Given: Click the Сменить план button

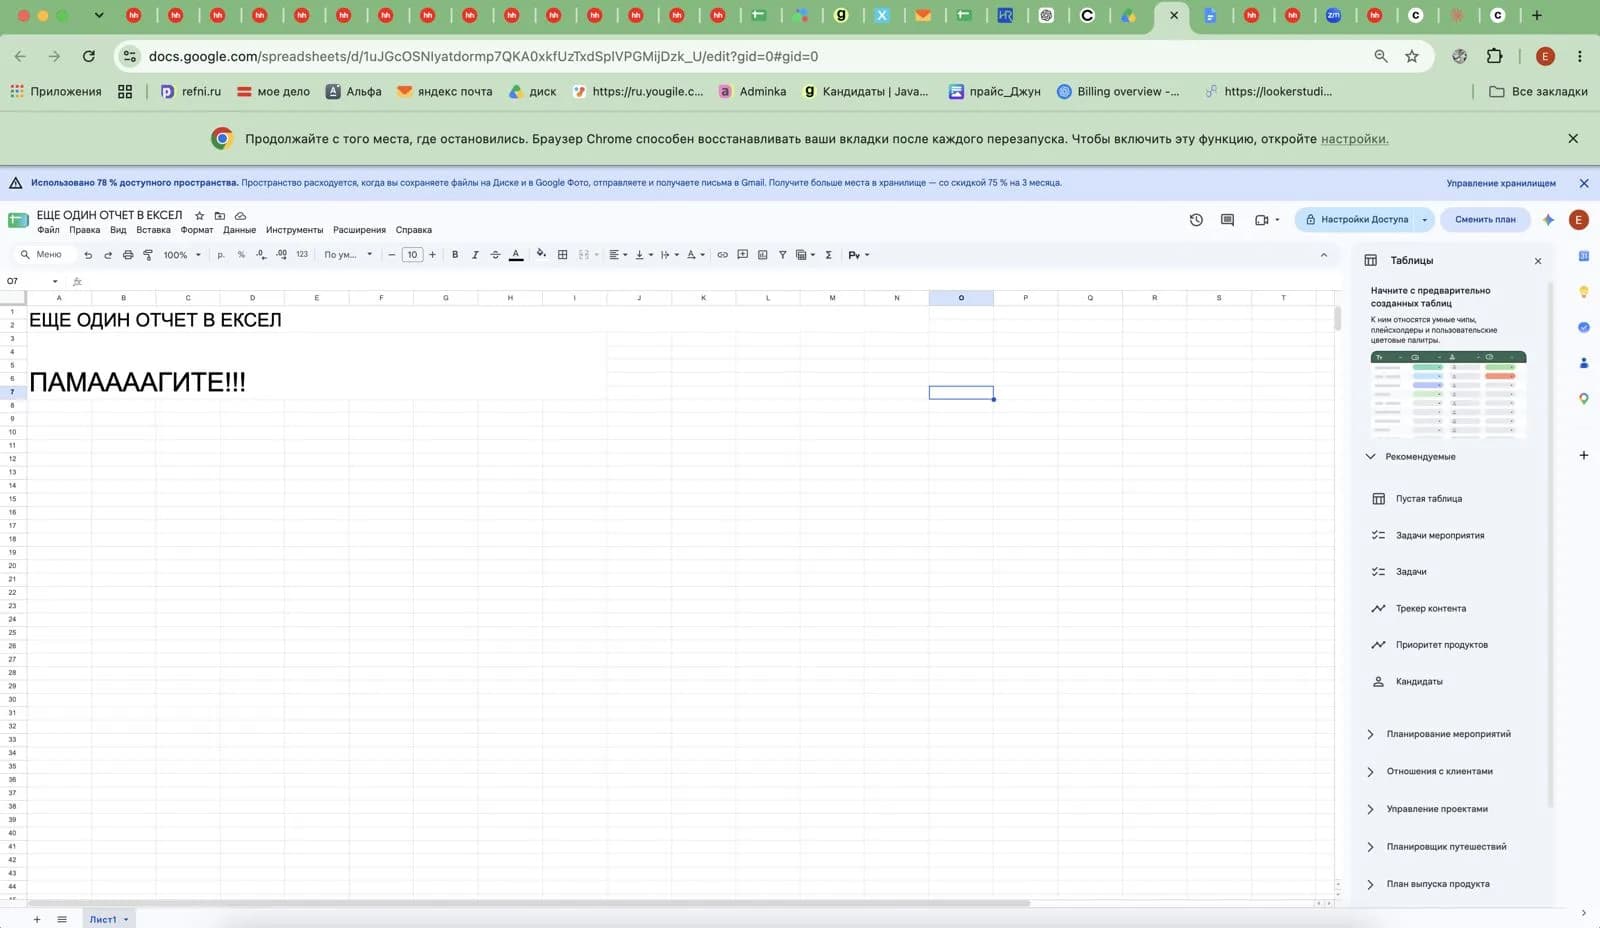Looking at the screenshot, I should pos(1485,220).
